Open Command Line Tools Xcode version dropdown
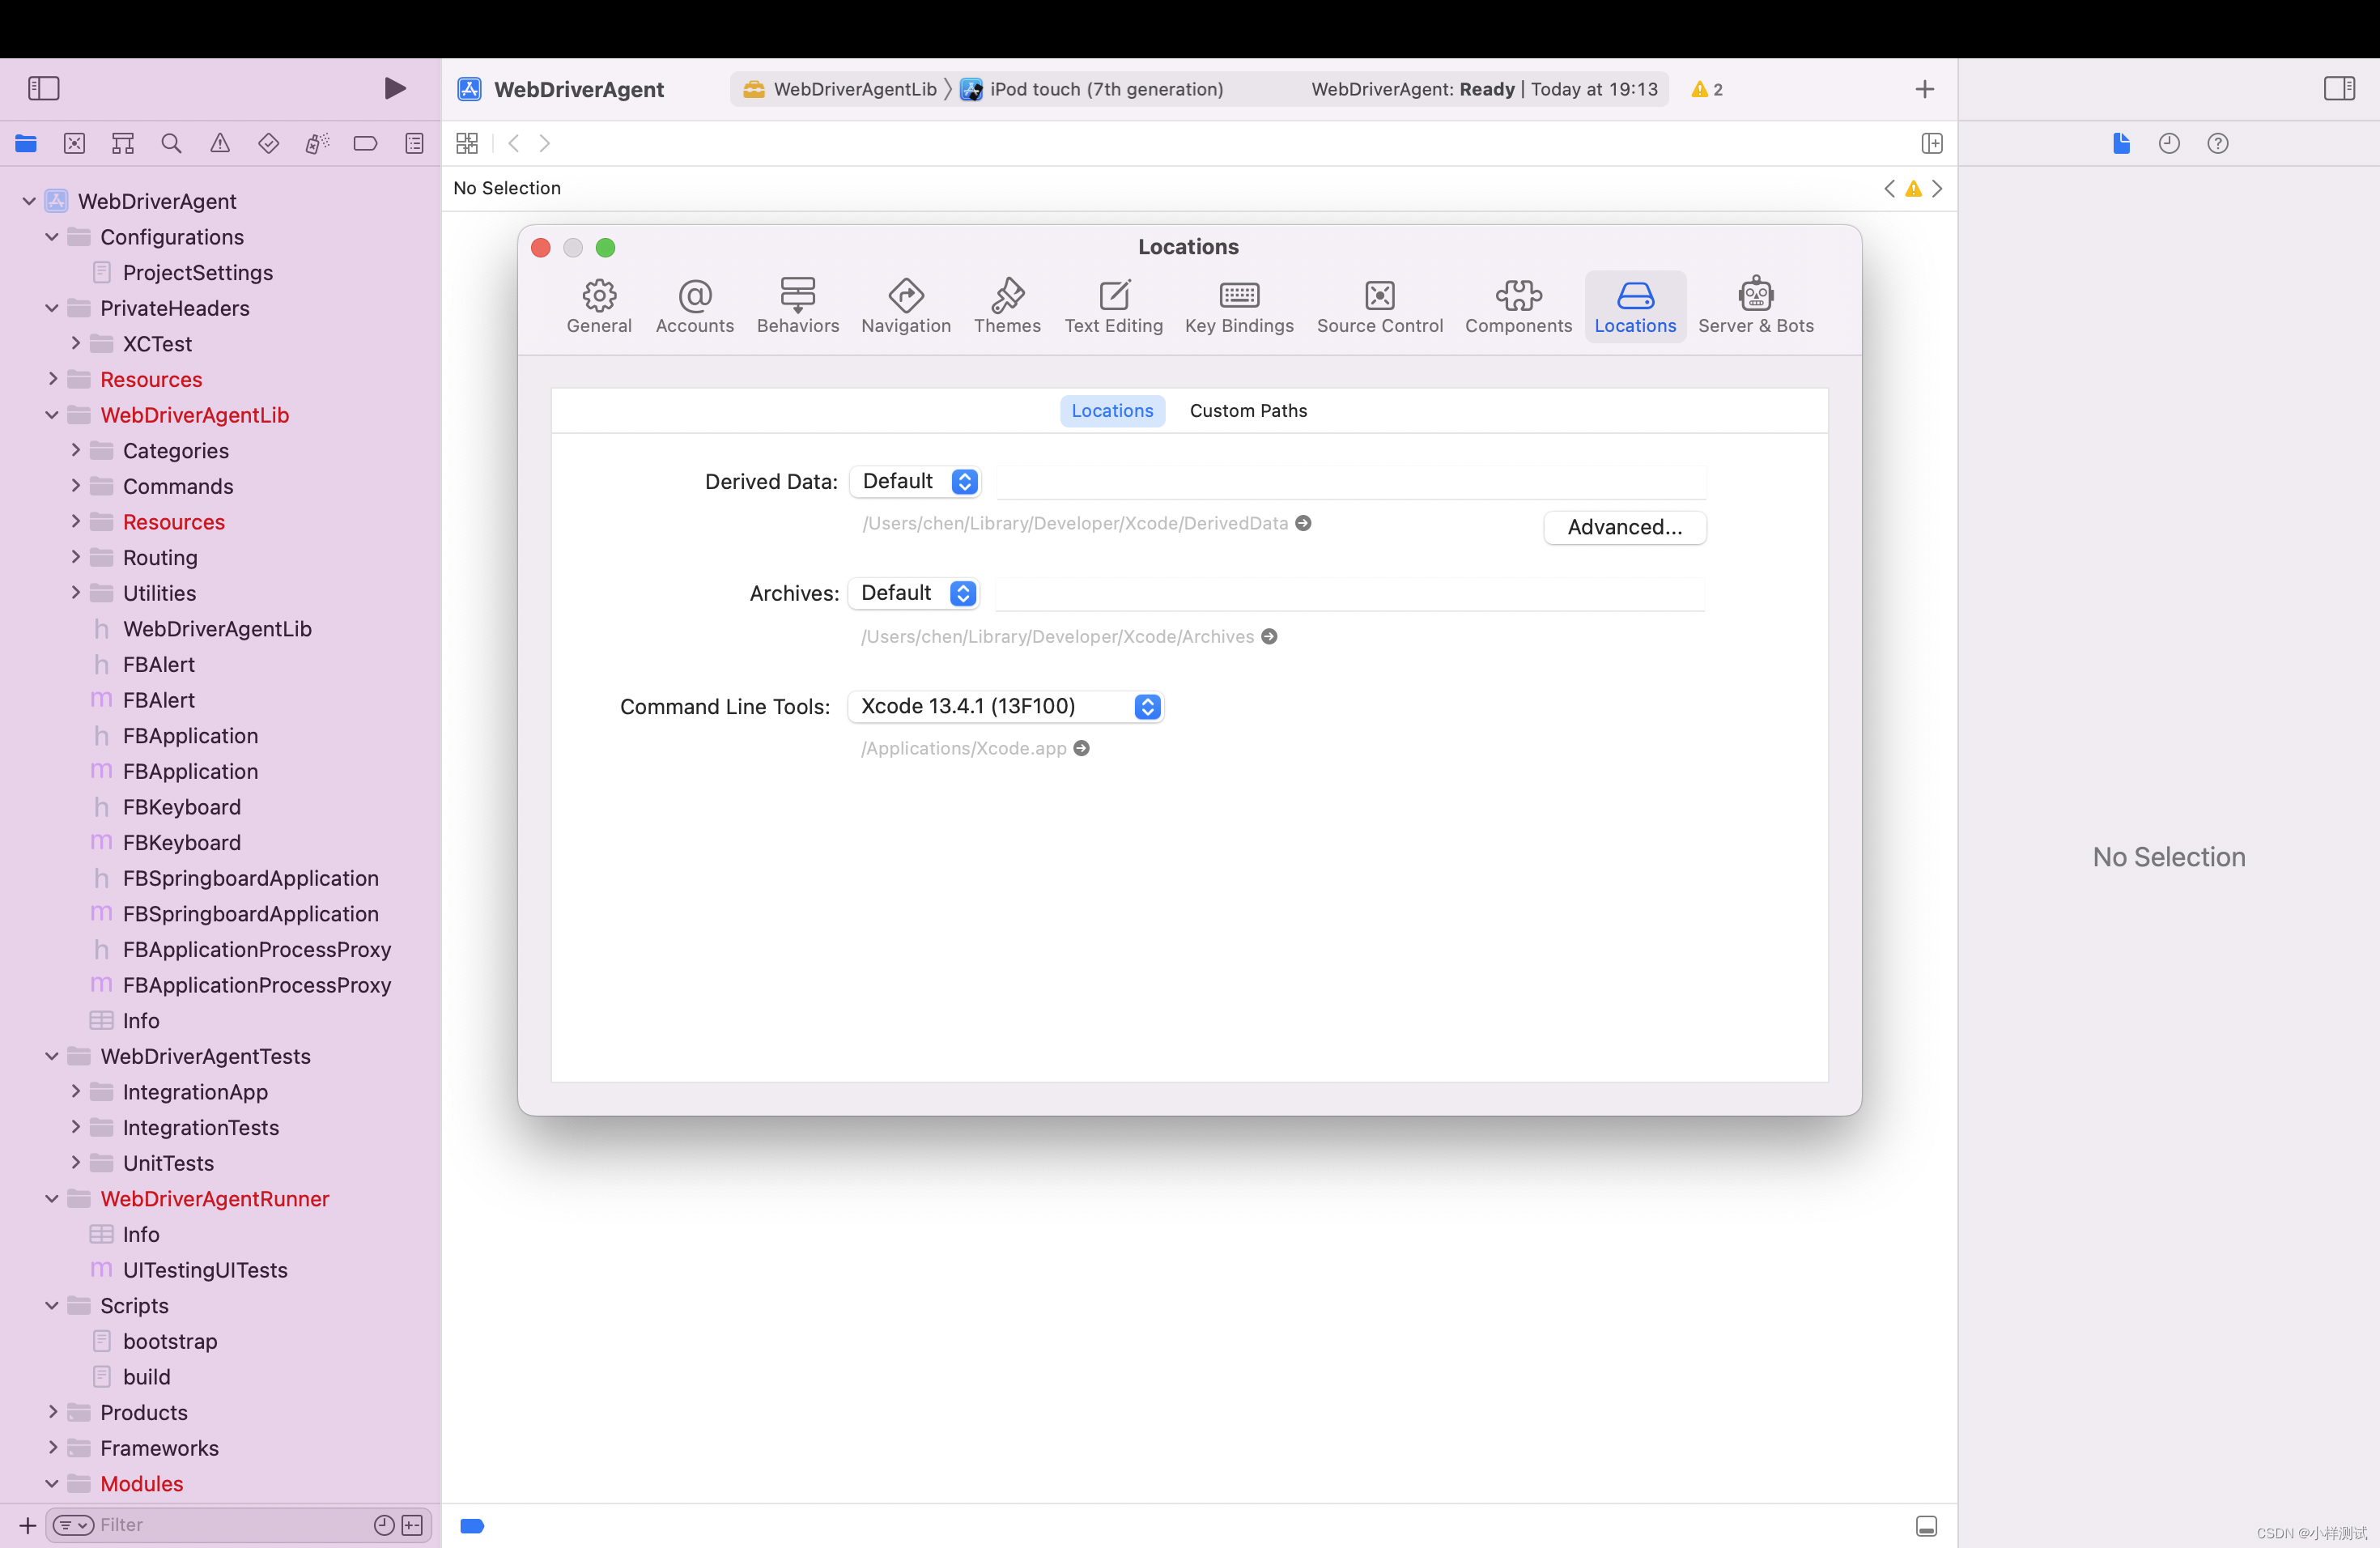Screen dimensions: 2380x1548 click(x=1005, y=706)
